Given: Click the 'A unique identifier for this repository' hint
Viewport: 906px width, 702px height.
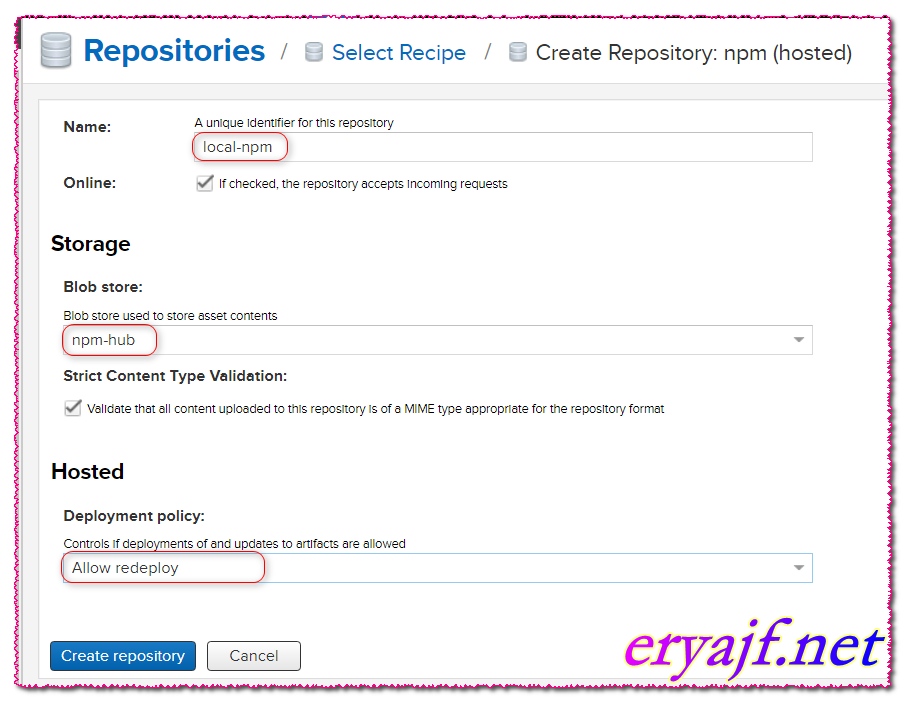Looking at the screenshot, I should [294, 122].
